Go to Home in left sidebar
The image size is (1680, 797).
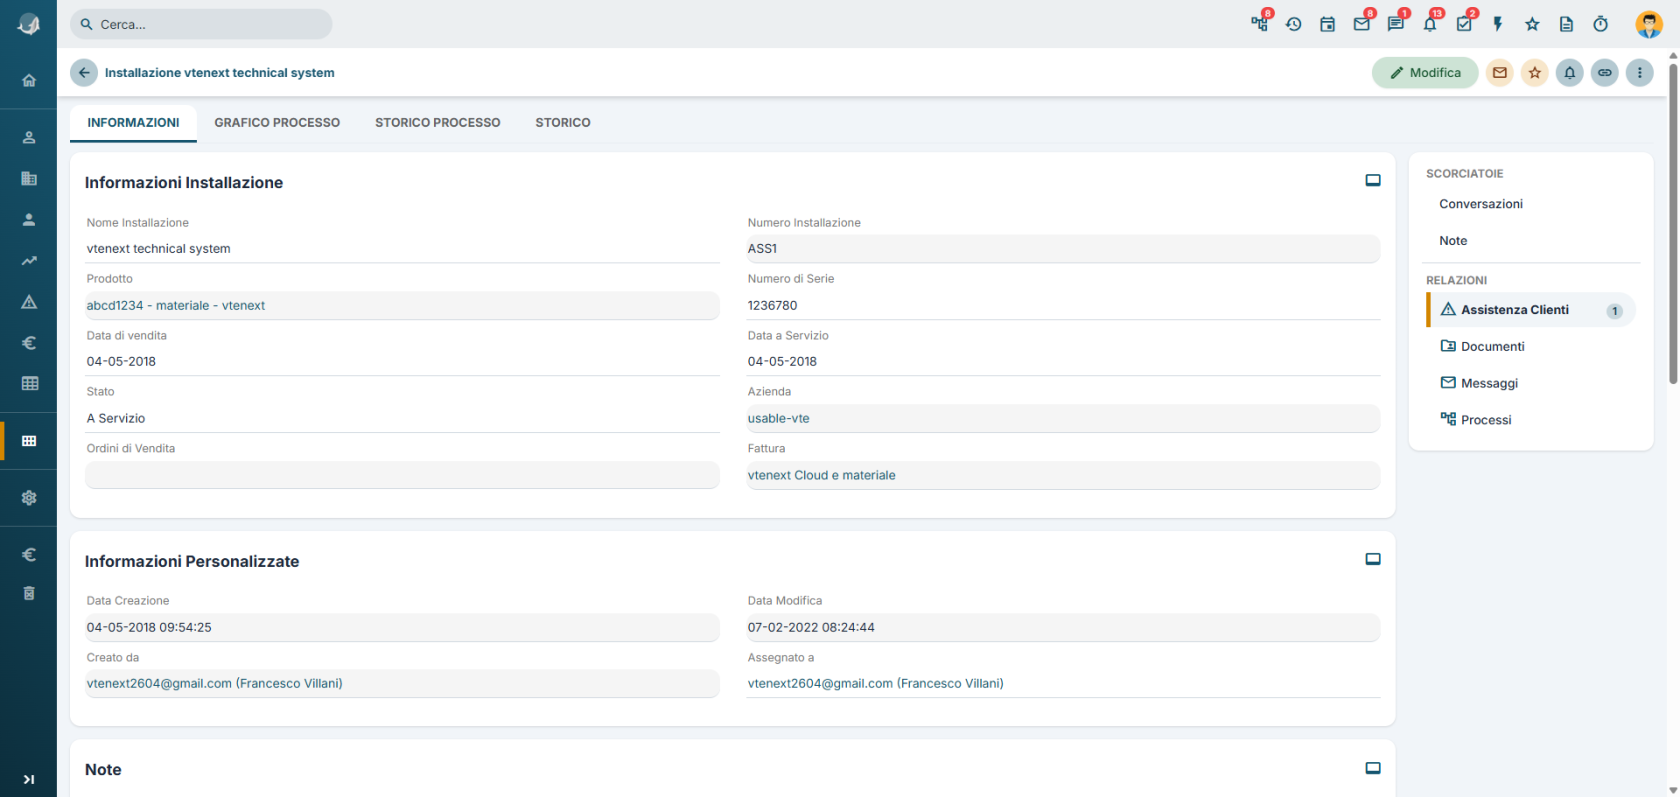click(x=29, y=80)
